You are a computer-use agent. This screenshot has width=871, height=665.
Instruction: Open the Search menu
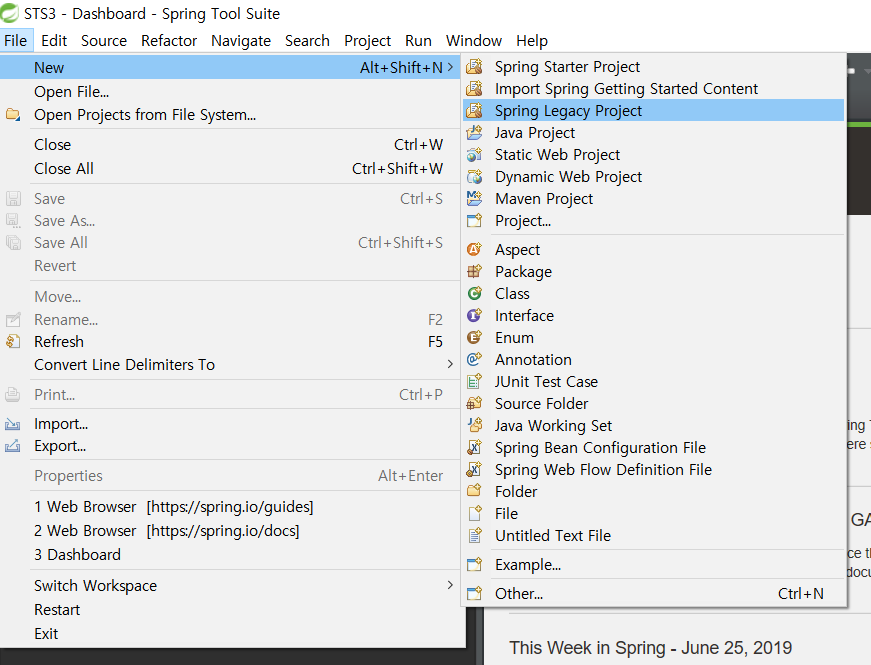tap(307, 41)
